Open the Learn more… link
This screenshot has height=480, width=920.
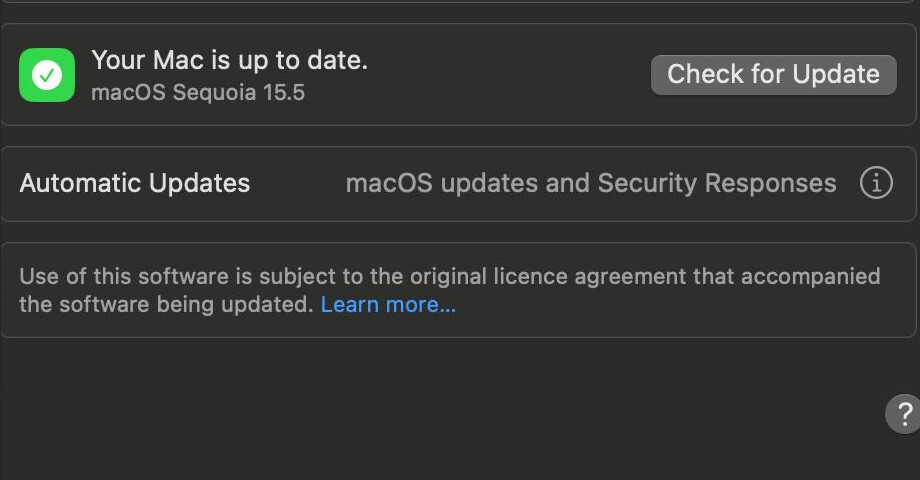click(x=388, y=305)
